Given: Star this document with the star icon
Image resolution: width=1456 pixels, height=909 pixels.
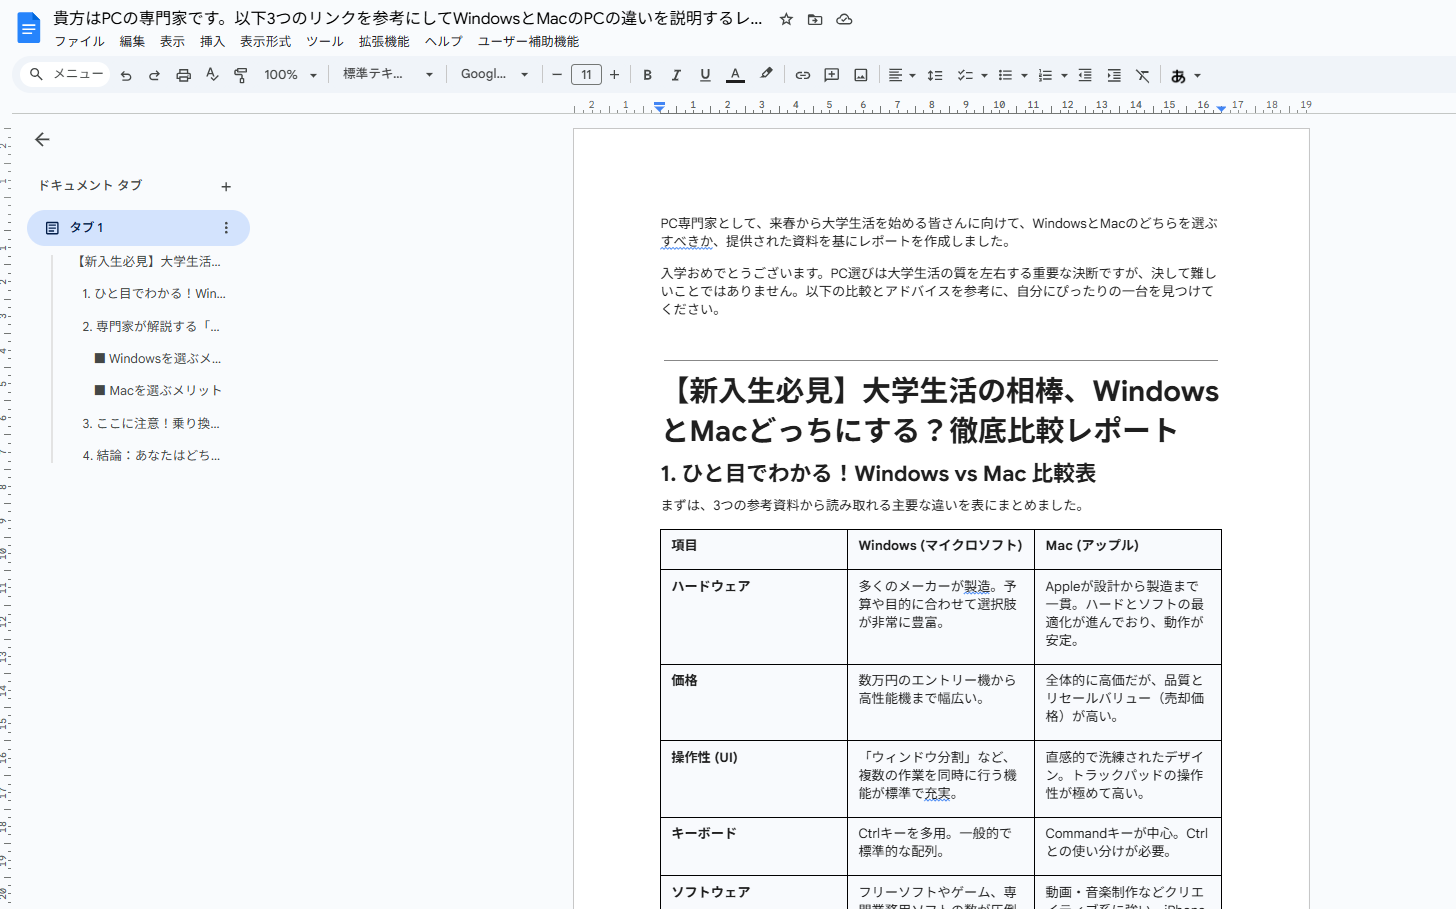Looking at the screenshot, I should click(x=786, y=19).
